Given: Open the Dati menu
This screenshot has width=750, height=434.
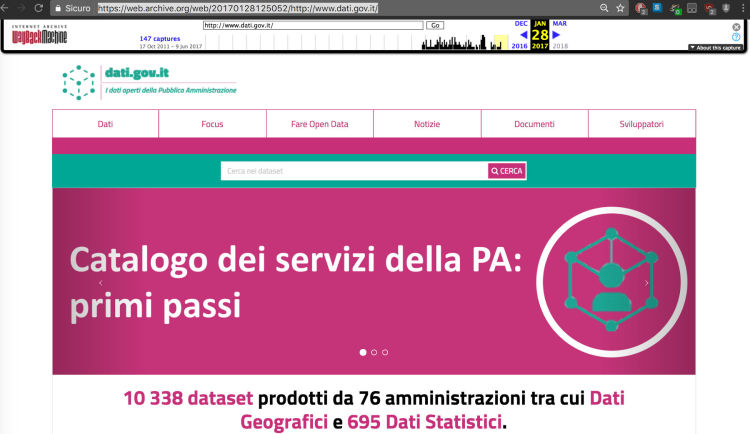Looking at the screenshot, I should click(x=105, y=124).
